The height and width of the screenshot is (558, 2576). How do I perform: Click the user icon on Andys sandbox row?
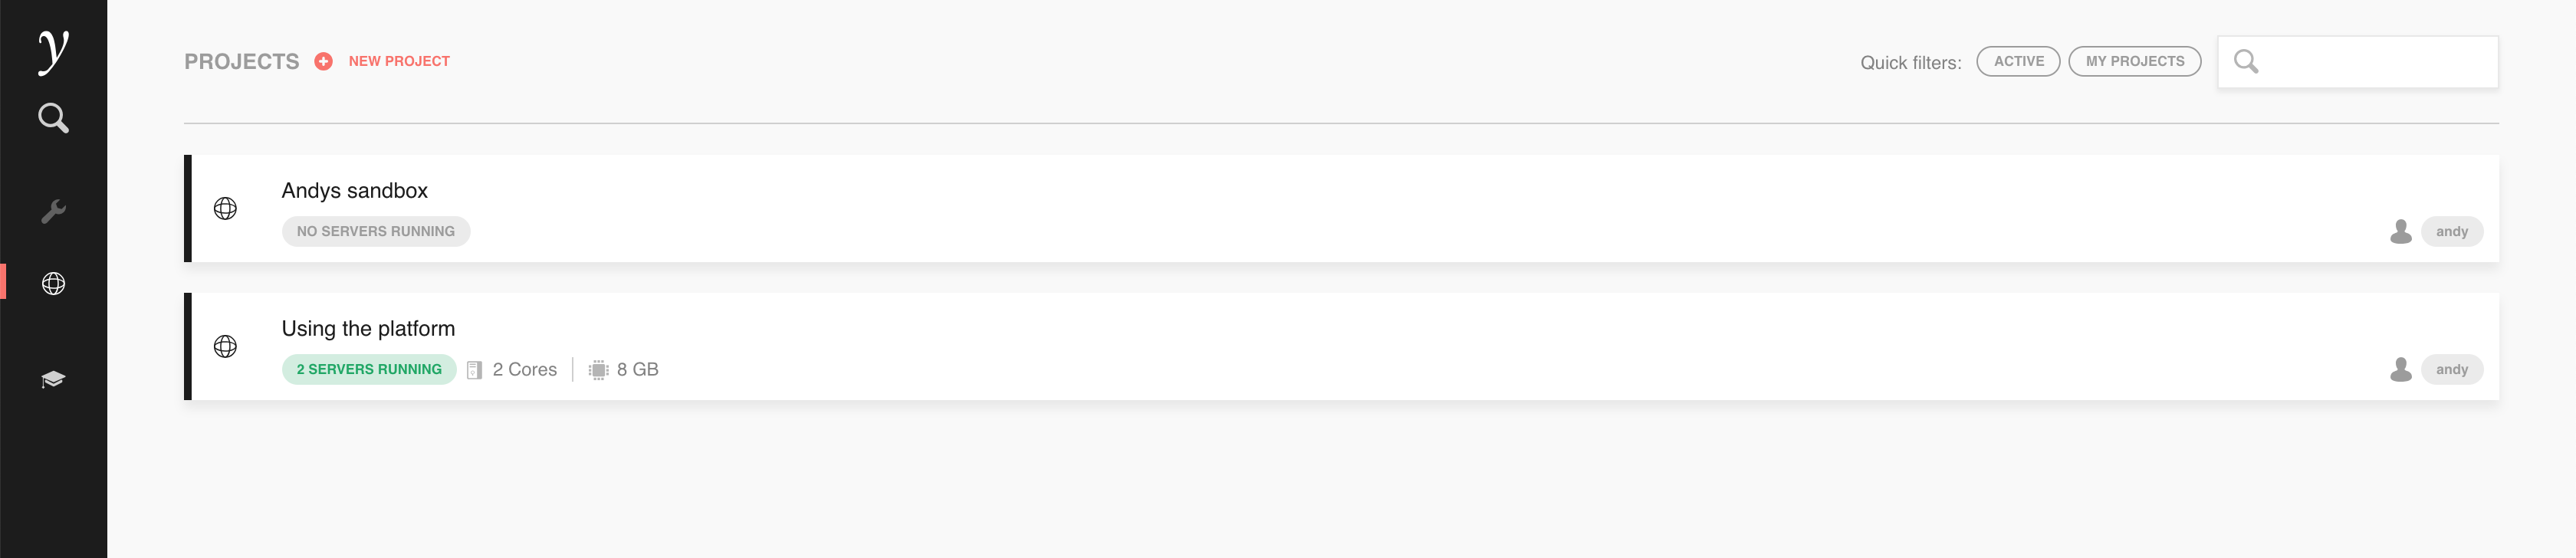pyautogui.click(x=2400, y=232)
